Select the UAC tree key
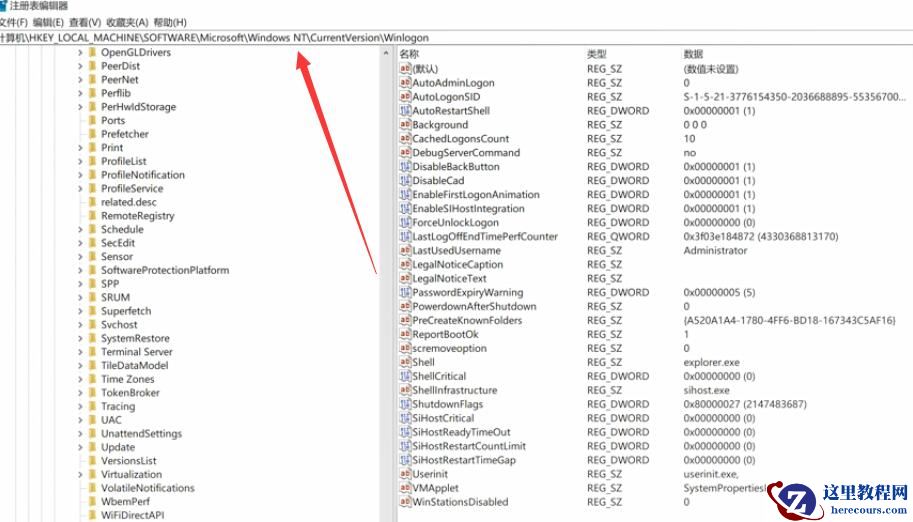 point(111,420)
